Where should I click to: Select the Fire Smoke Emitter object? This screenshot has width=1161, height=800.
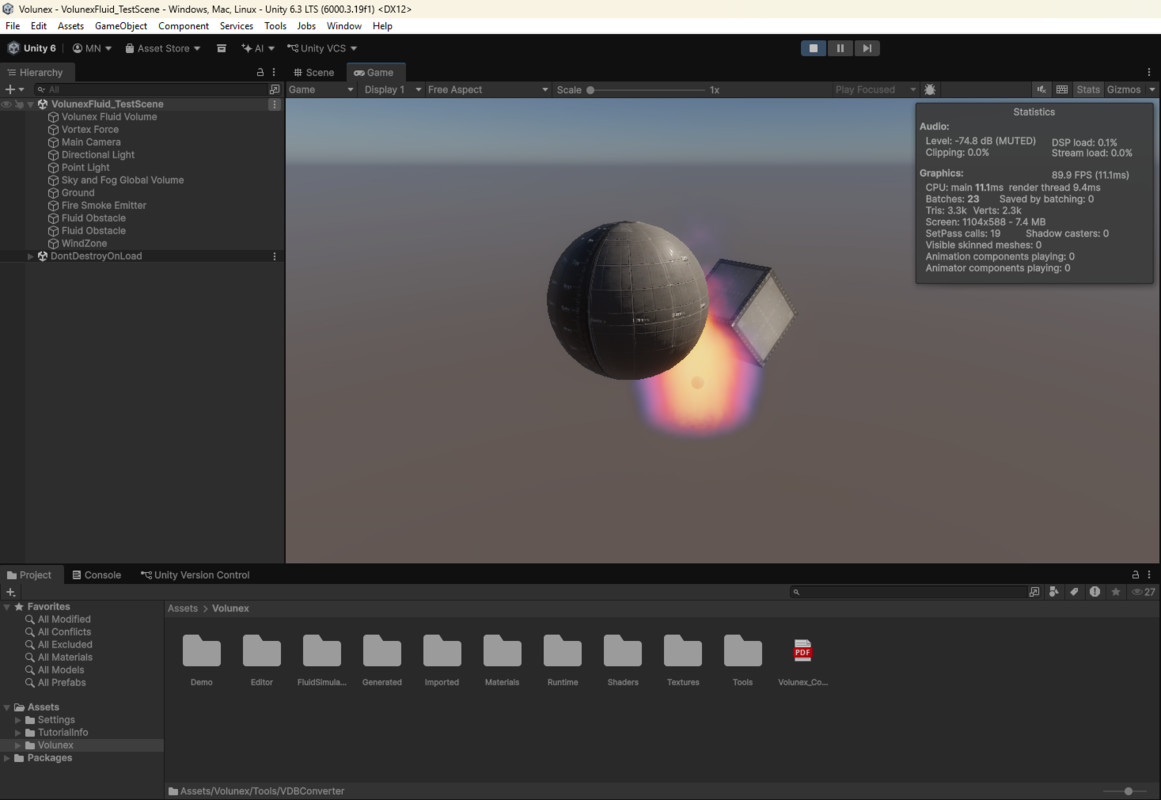104,205
